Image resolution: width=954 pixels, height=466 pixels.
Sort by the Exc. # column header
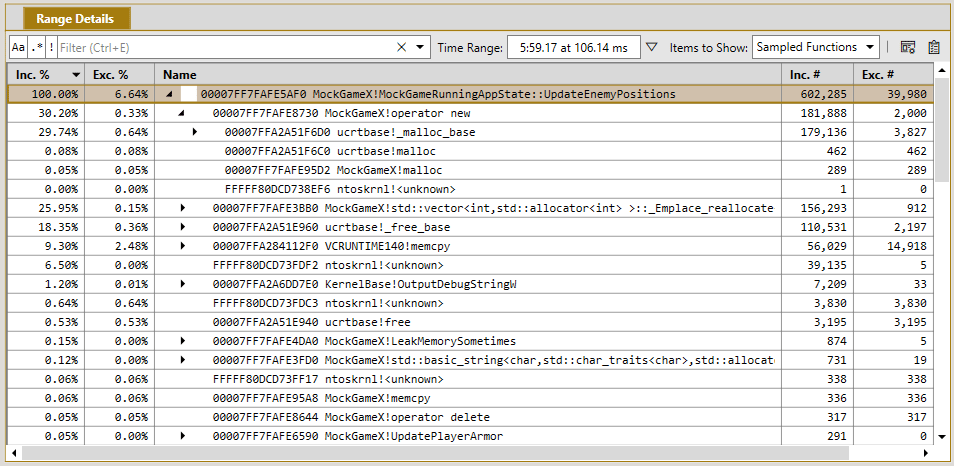(893, 75)
